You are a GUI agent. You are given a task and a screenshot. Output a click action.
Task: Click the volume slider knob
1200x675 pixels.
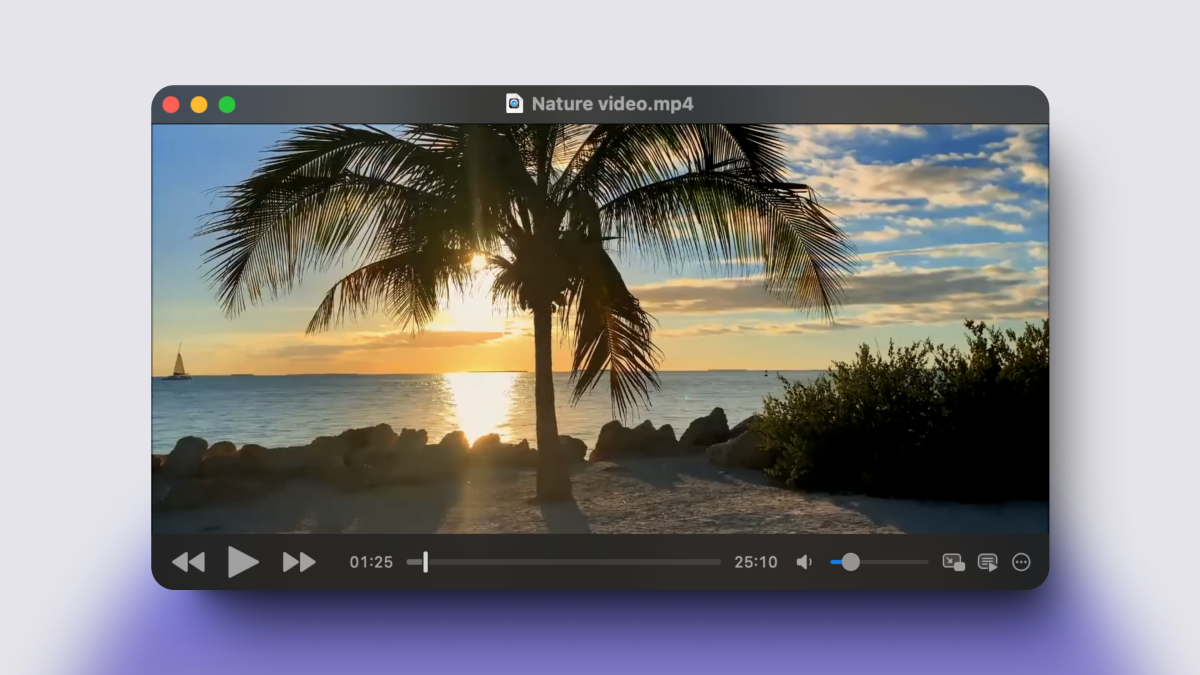850,562
